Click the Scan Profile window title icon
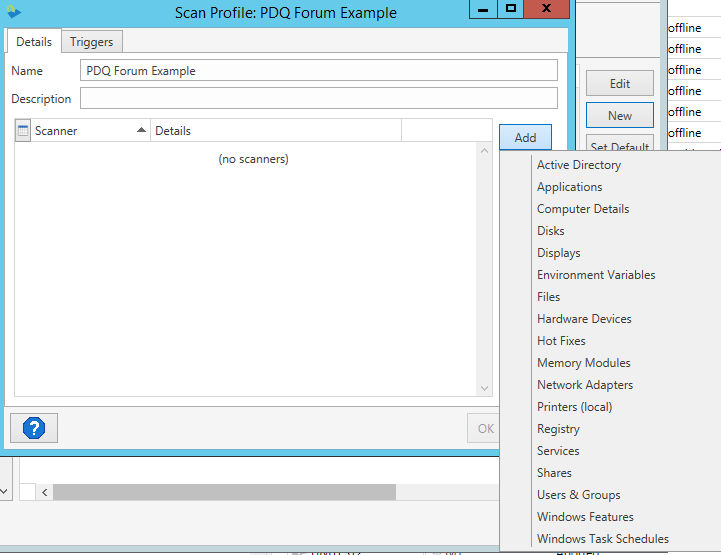The image size is (721, 555). (x=13, y=13)
